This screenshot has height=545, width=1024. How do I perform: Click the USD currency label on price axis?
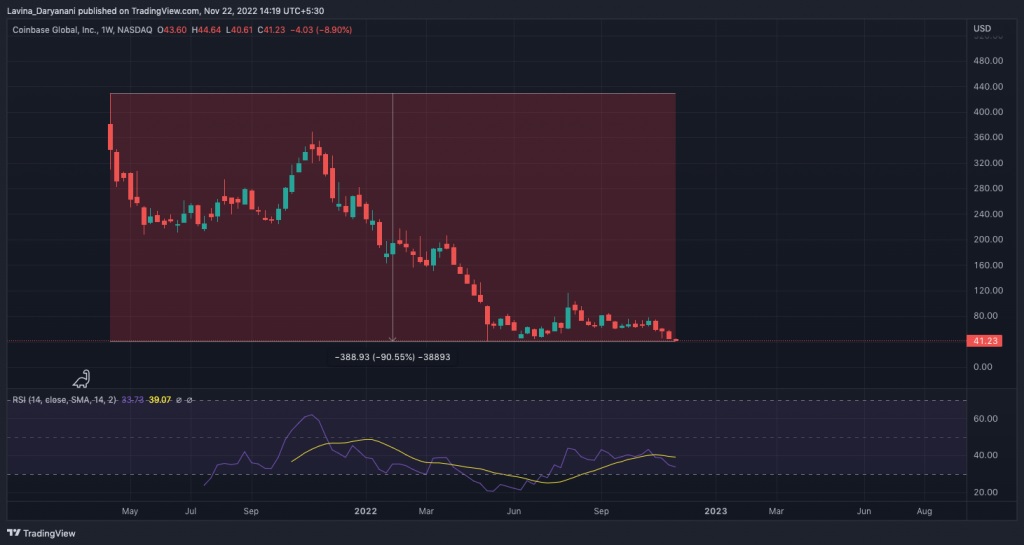[982, 28]
